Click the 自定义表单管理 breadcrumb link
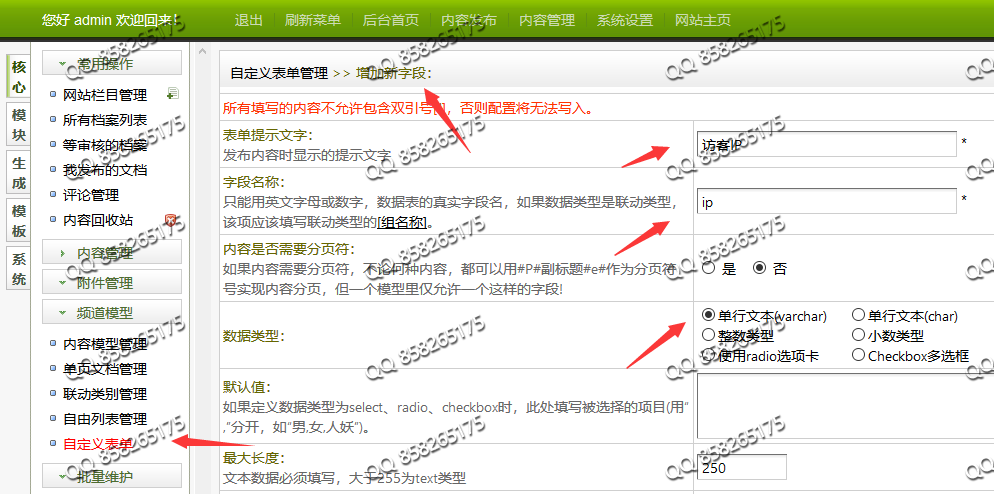Viewport: 994px width, 494px height. coord(279,73)
